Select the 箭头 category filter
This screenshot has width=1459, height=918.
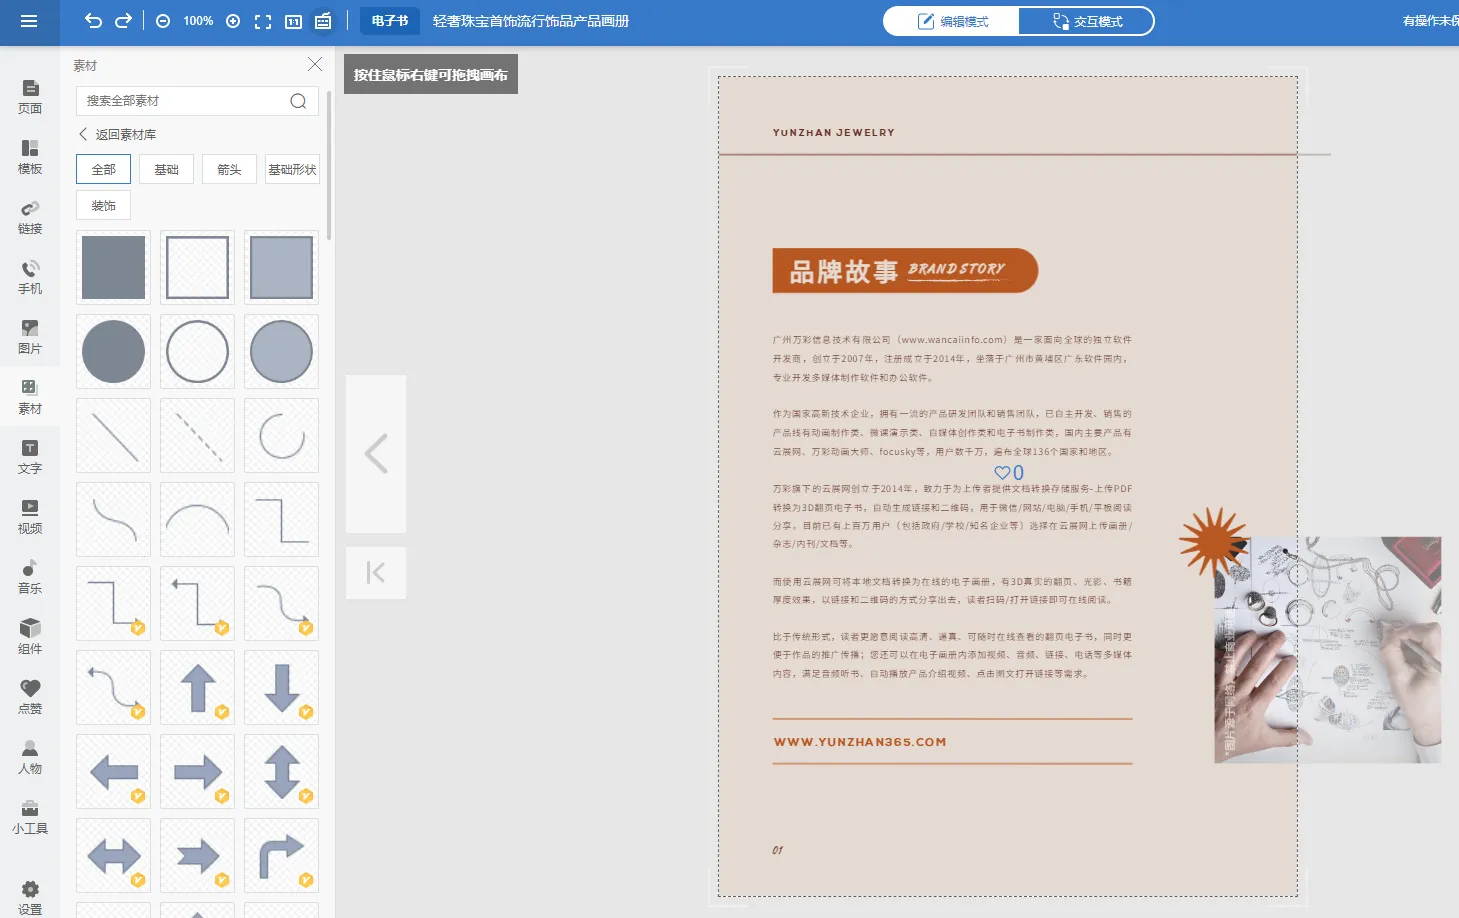point(229,170)
